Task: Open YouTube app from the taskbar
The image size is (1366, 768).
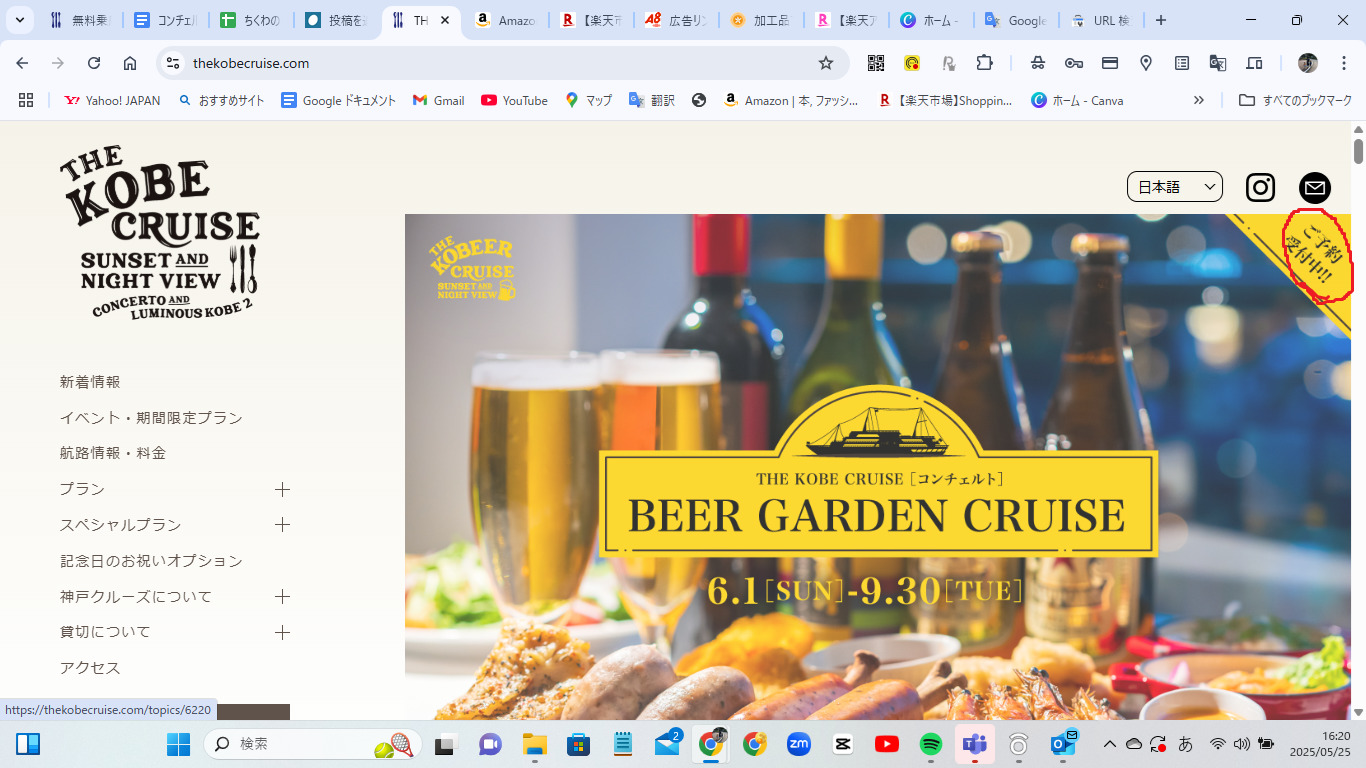Action: click(x=887, y=744)
